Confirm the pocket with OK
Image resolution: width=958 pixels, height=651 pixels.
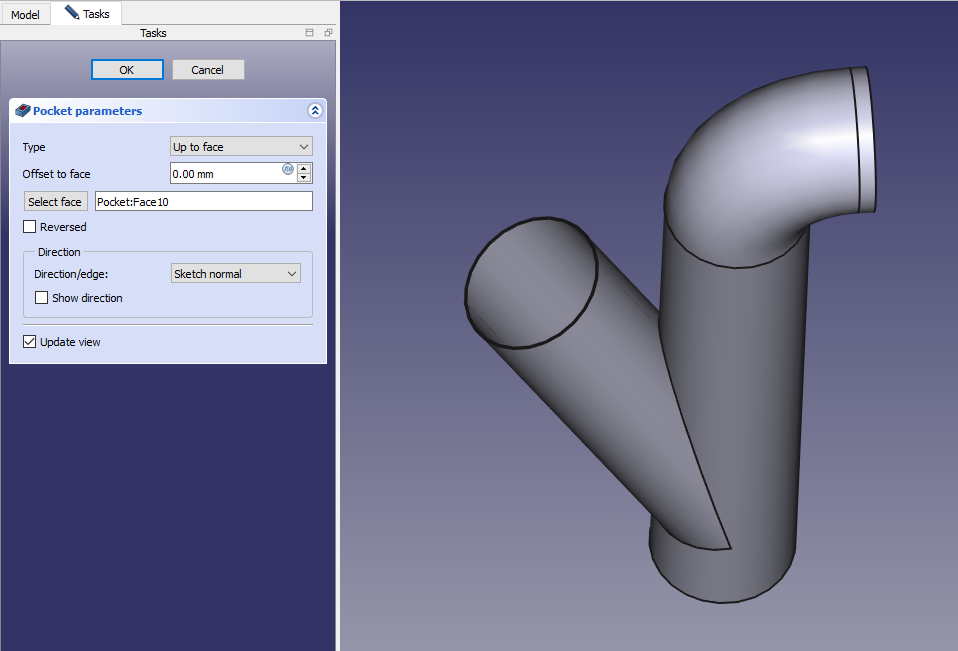click(x=126, y=70)
